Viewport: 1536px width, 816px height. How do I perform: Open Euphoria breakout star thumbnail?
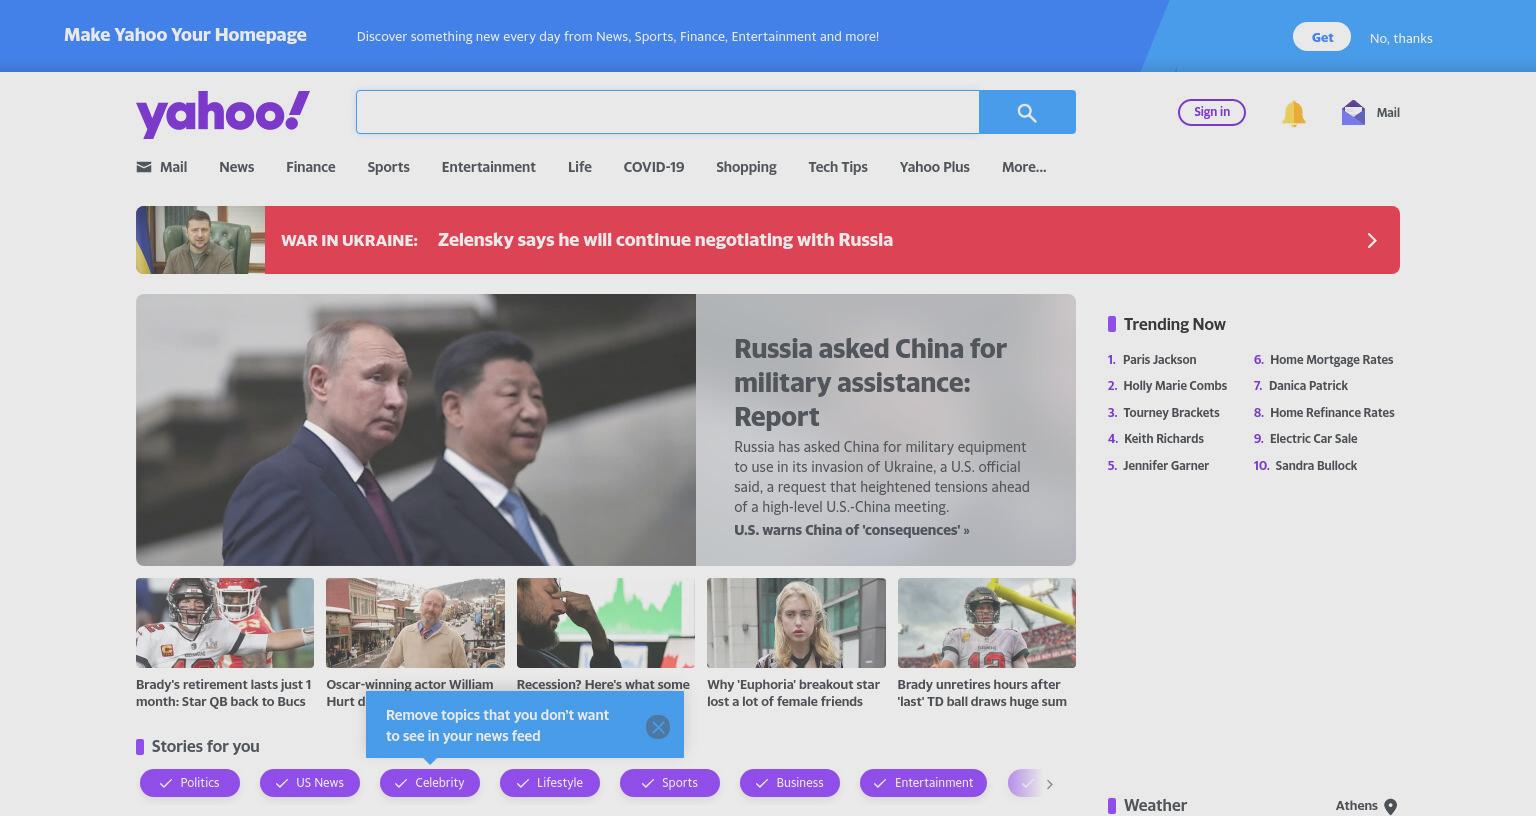pos(796,623)
